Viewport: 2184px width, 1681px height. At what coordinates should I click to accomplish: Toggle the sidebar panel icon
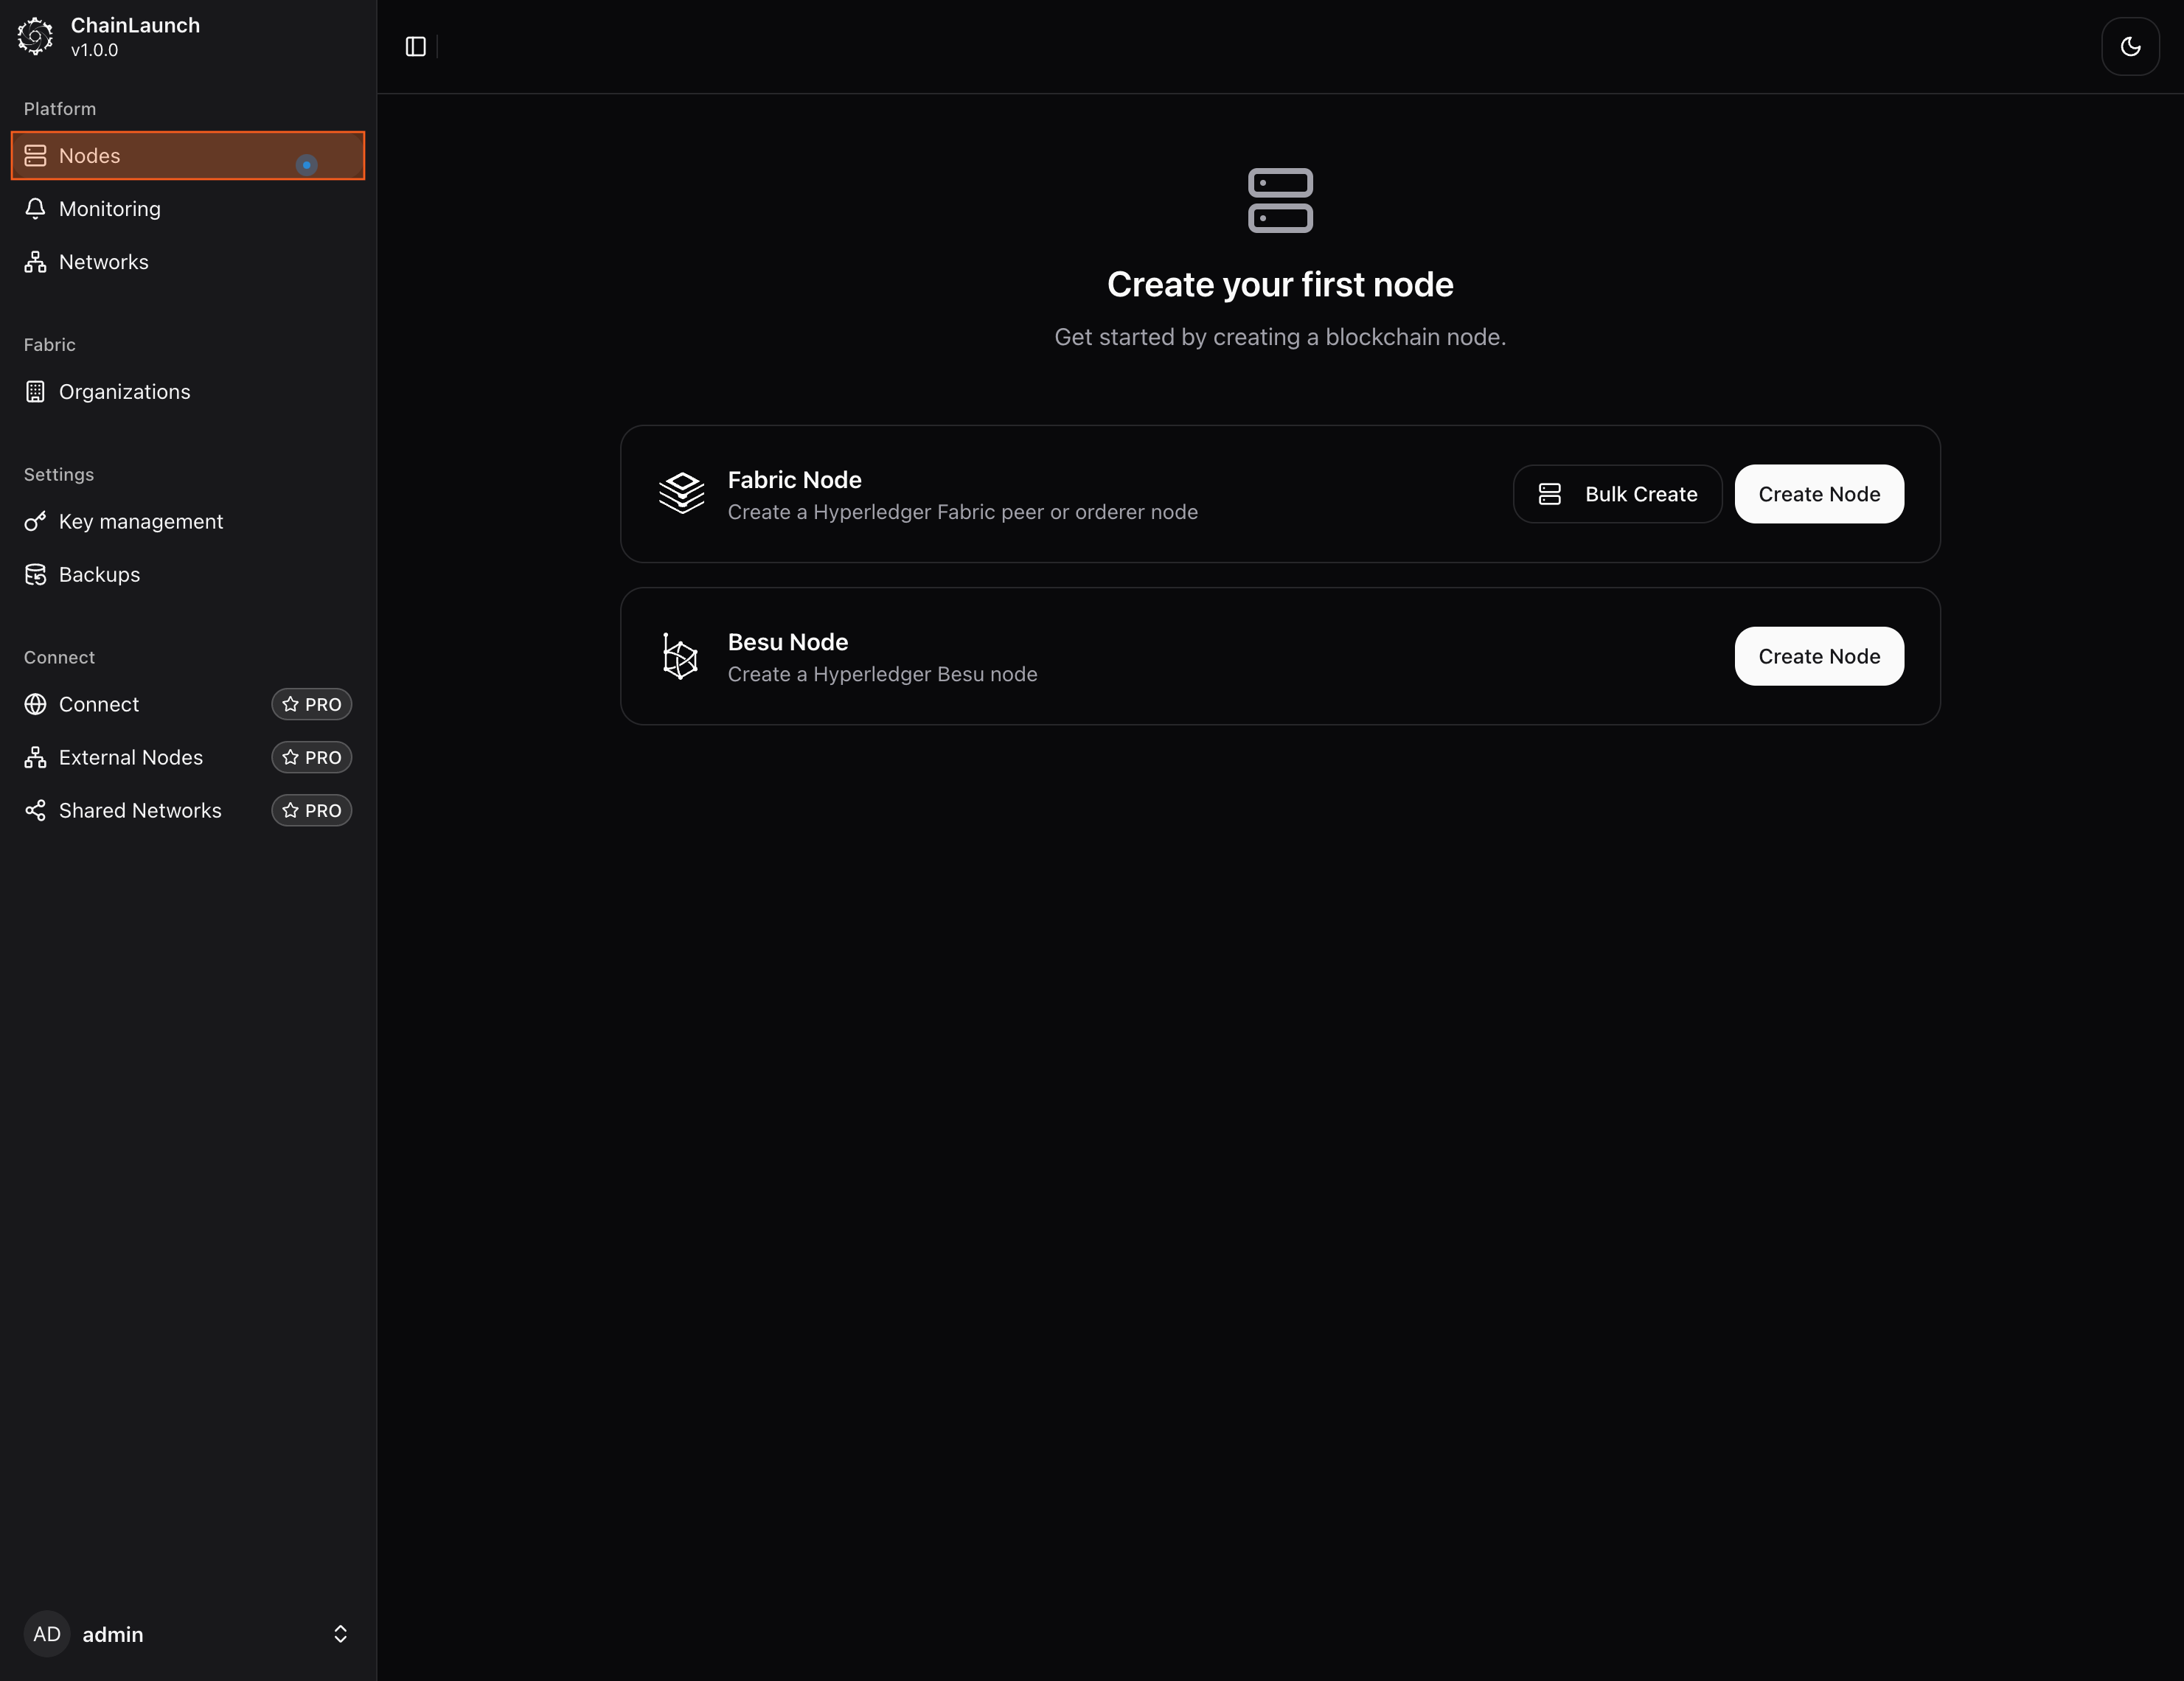pos(415,47)
